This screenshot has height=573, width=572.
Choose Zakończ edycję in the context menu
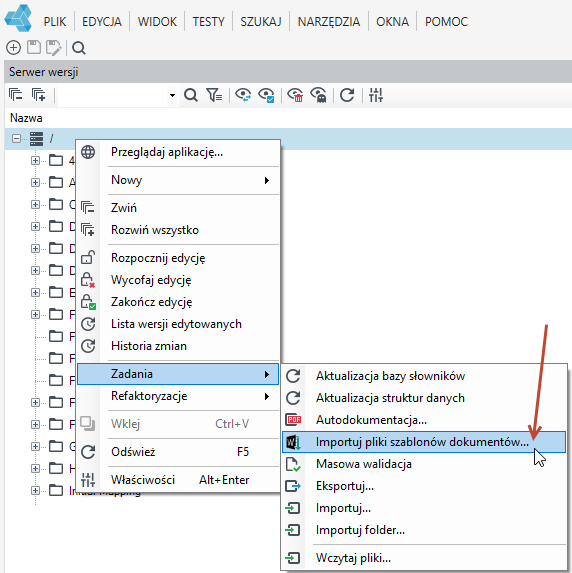coord(178,302)
